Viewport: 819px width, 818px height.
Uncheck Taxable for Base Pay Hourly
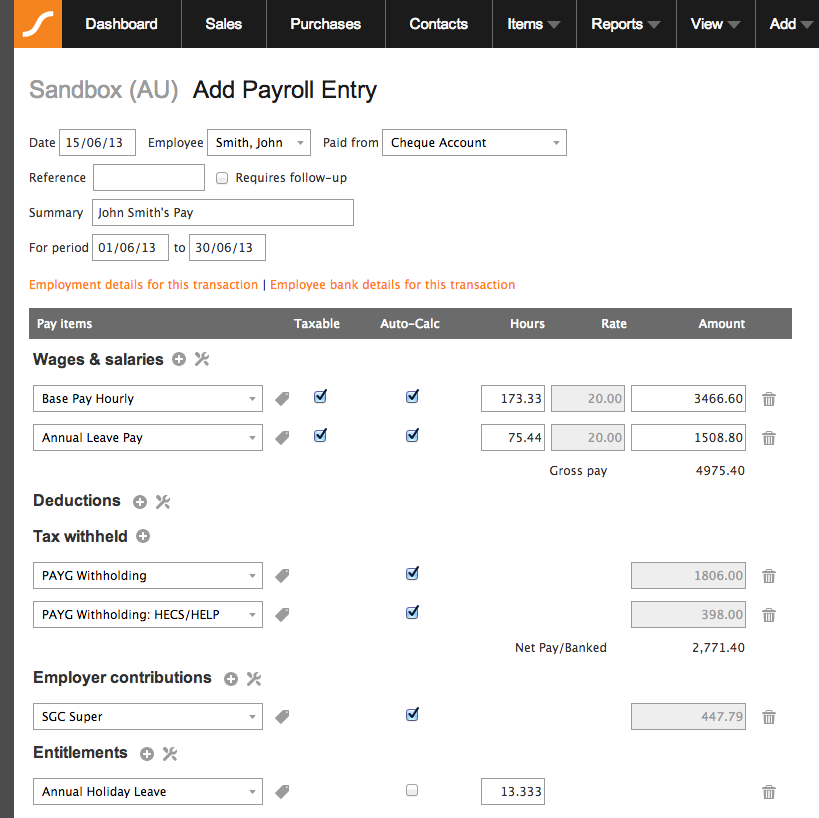pos(321,396)
